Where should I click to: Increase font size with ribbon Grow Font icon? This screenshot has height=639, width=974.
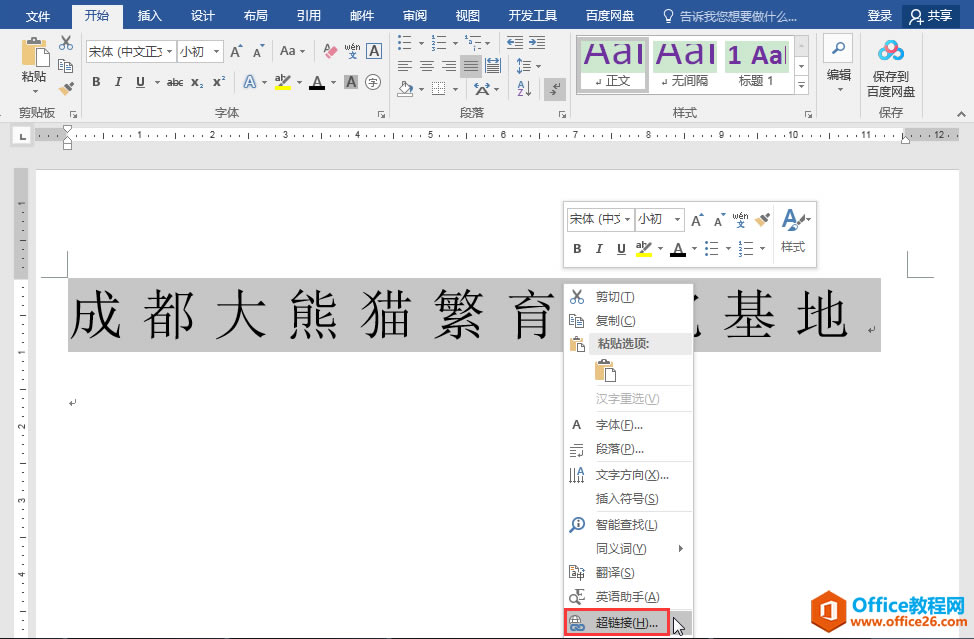pyautogui.click(x=236, y=51)
